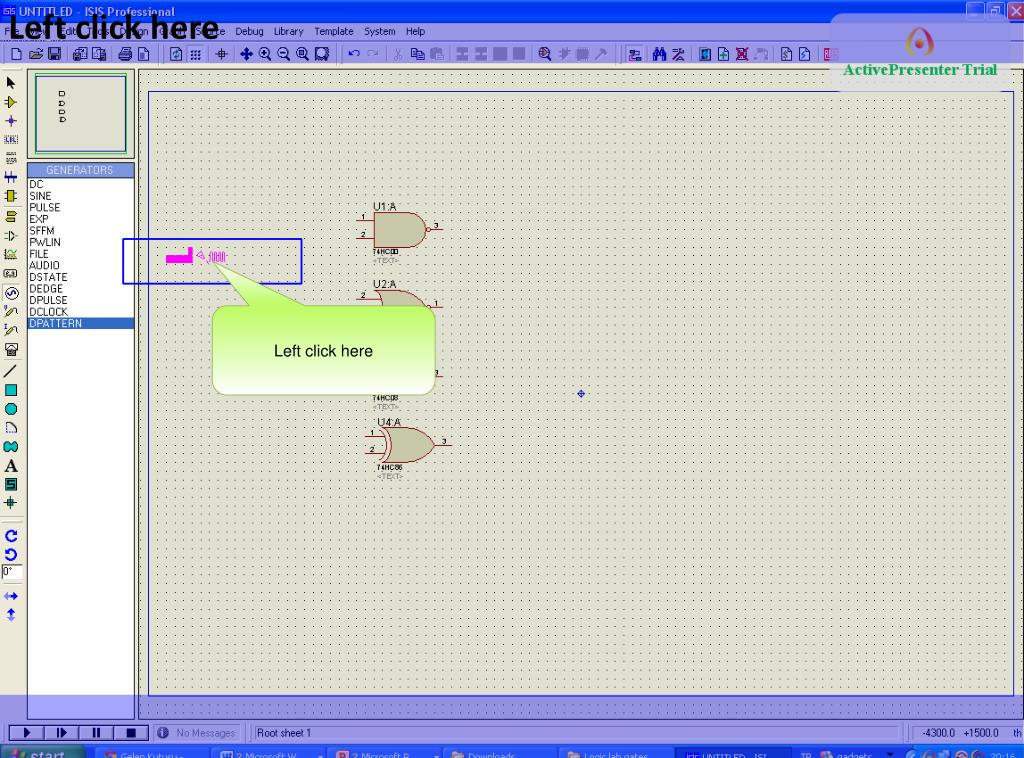Click the Windows Start button
Image resolution: width=1024 pixels, height=758 pixels.
tap(42, 753)
